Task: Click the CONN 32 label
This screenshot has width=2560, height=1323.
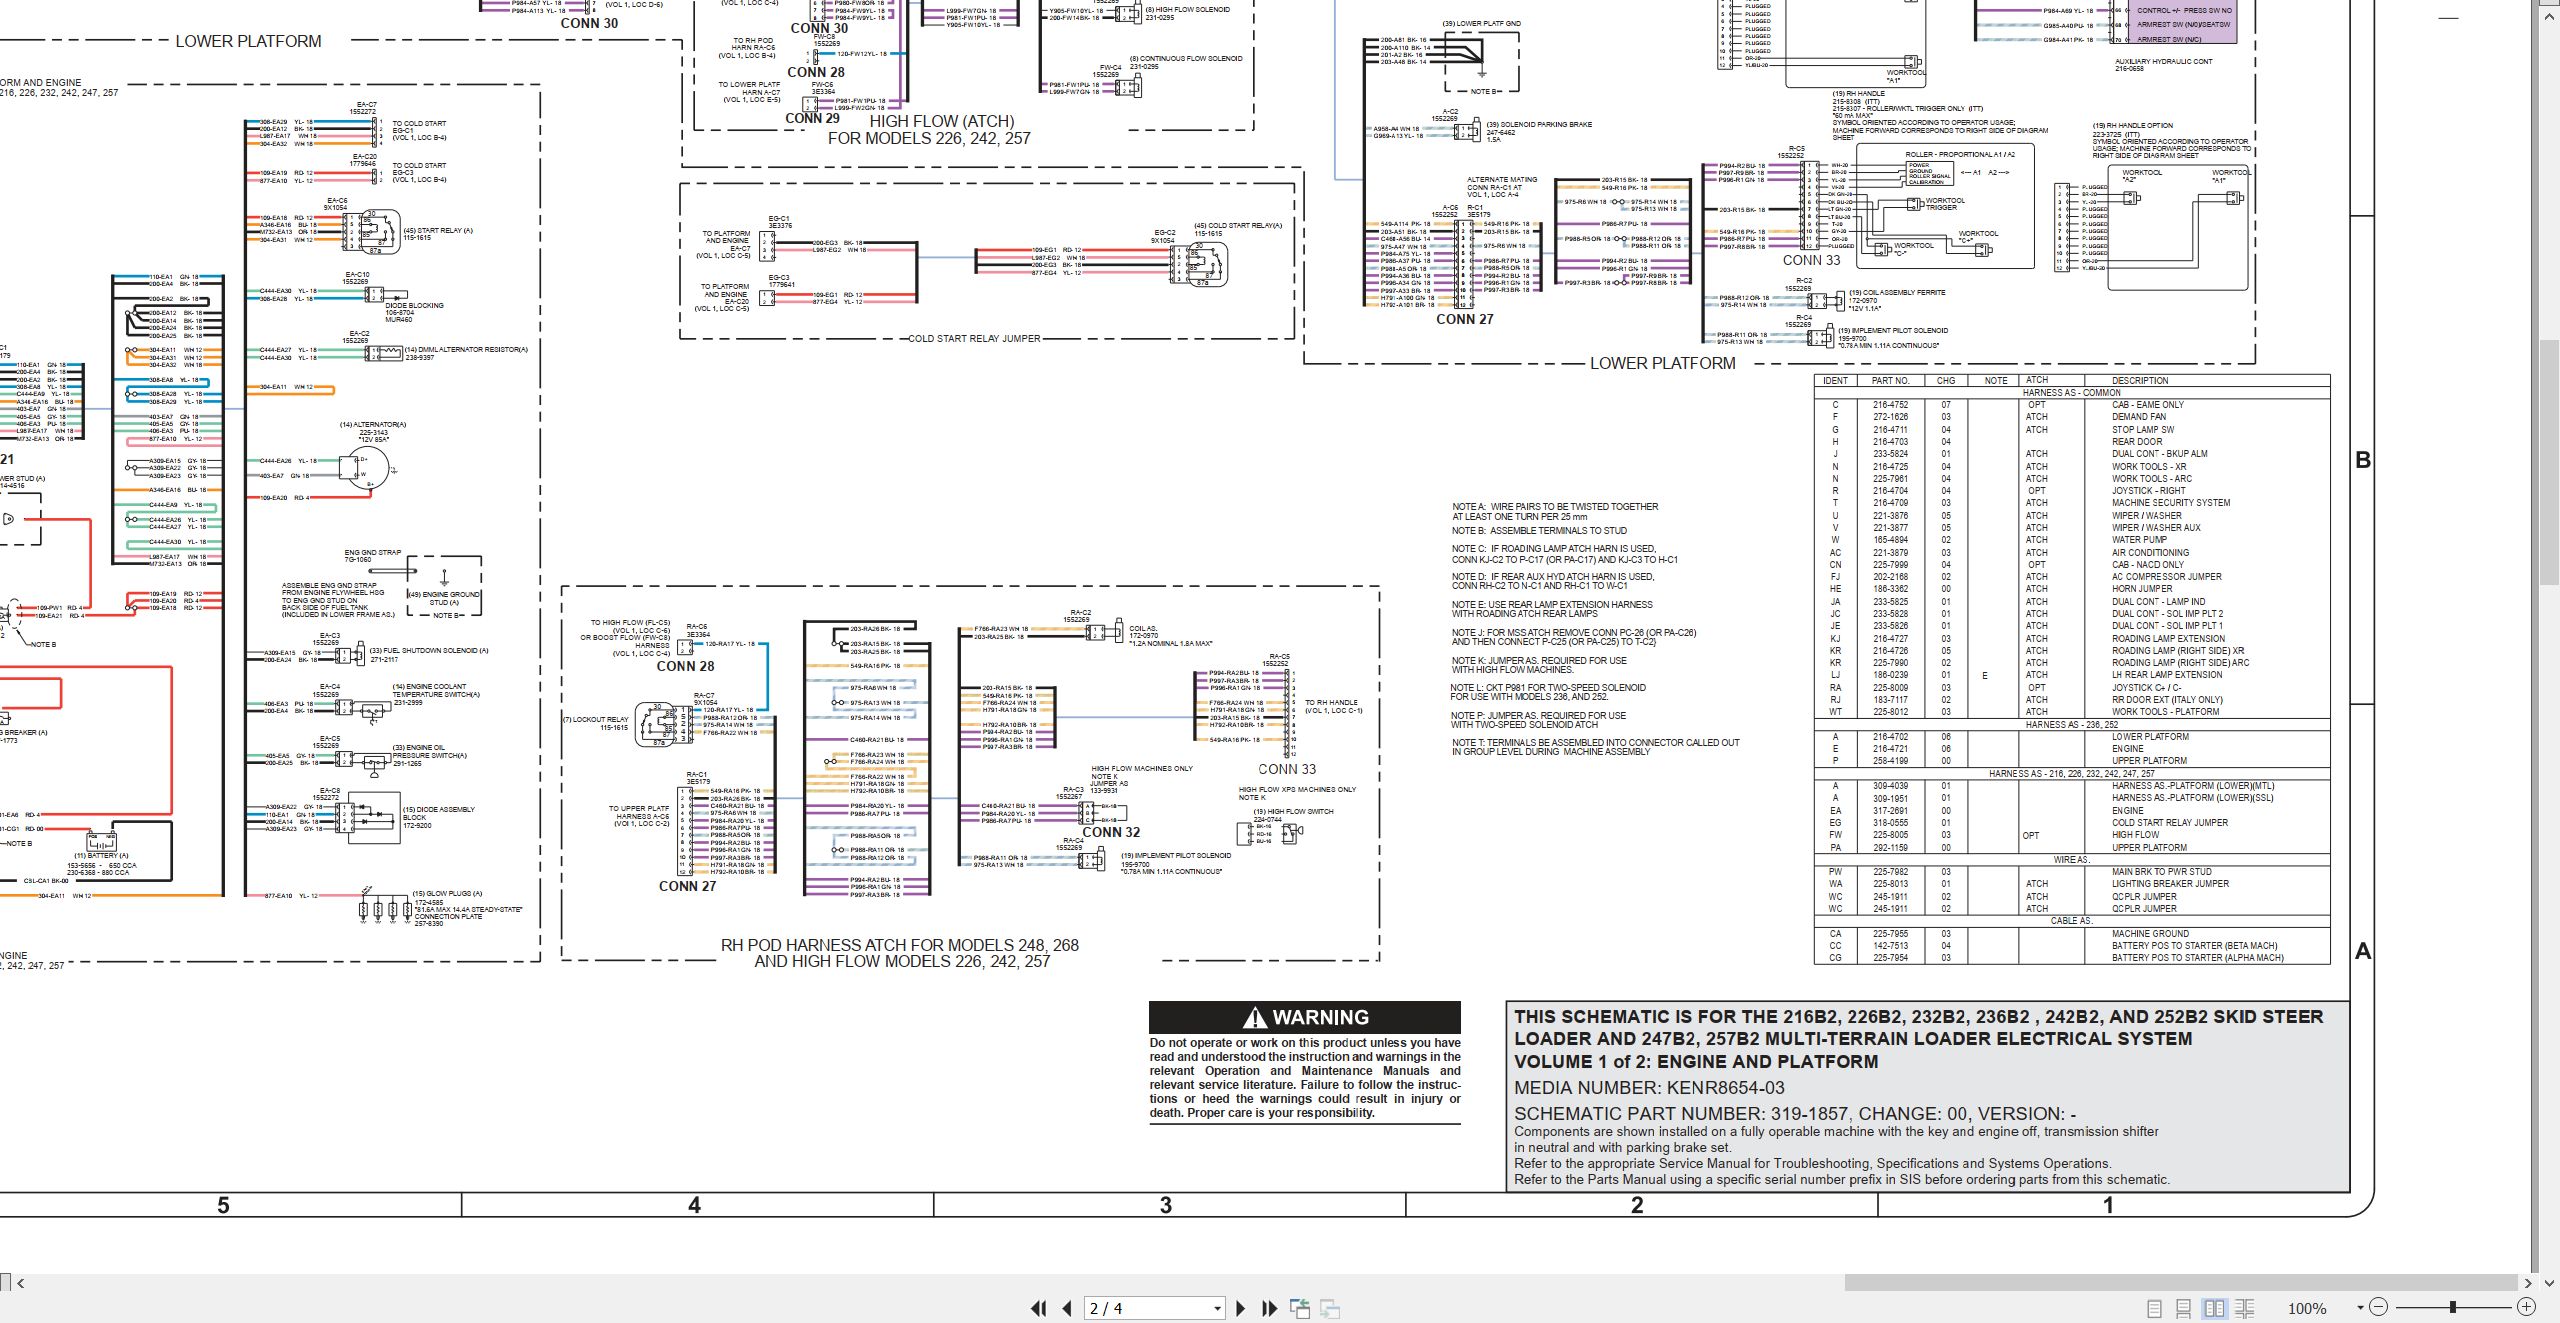Action: click(1111, 832)
